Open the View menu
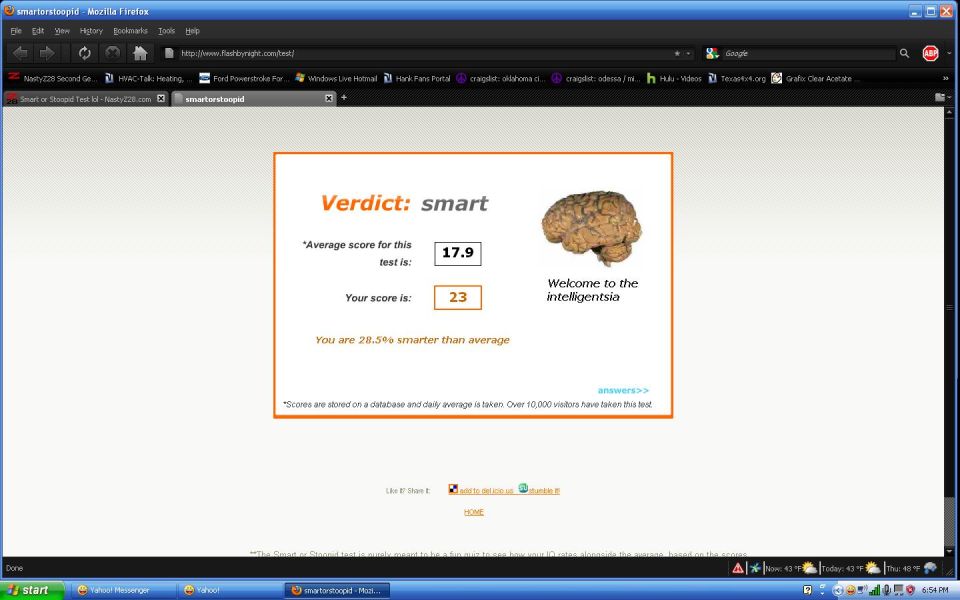Viewport: 960px width, 600px height. (62, 31)
